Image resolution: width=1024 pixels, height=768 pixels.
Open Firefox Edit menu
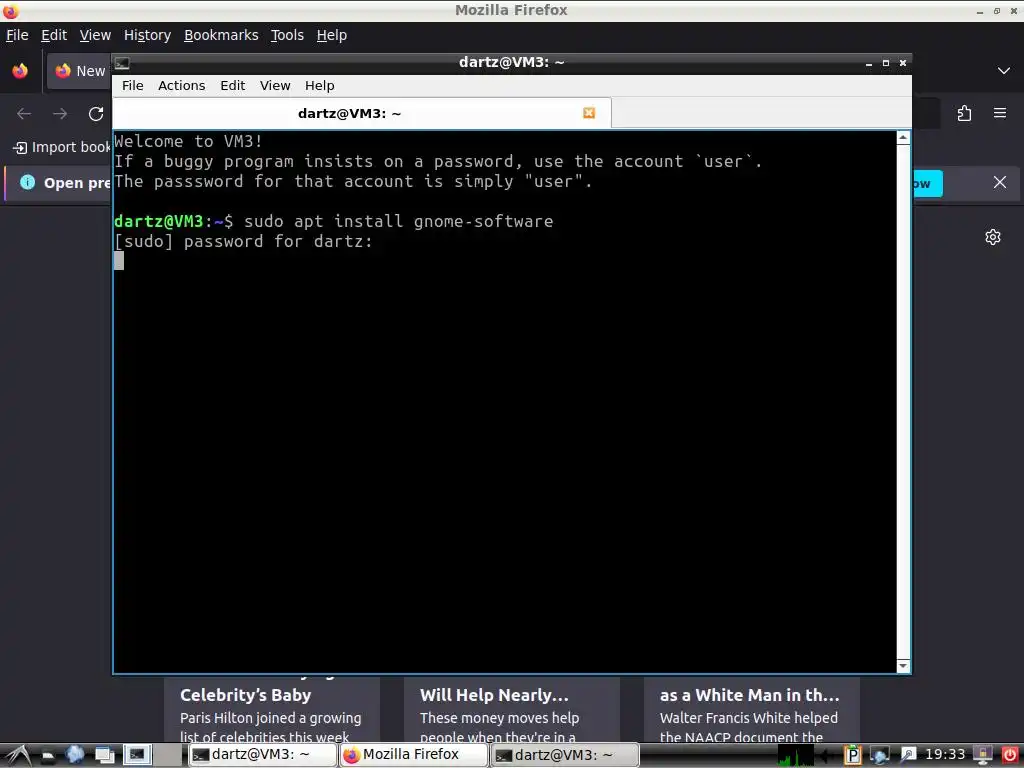tap(54, 35)
